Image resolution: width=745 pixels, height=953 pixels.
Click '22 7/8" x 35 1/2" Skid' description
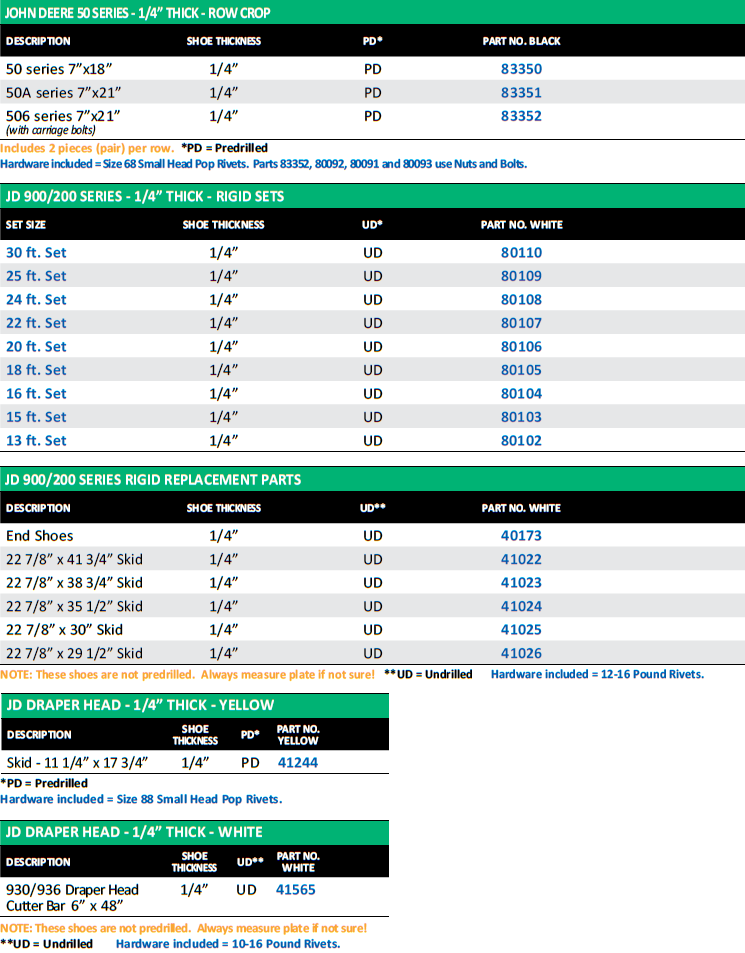click(74, 606)
